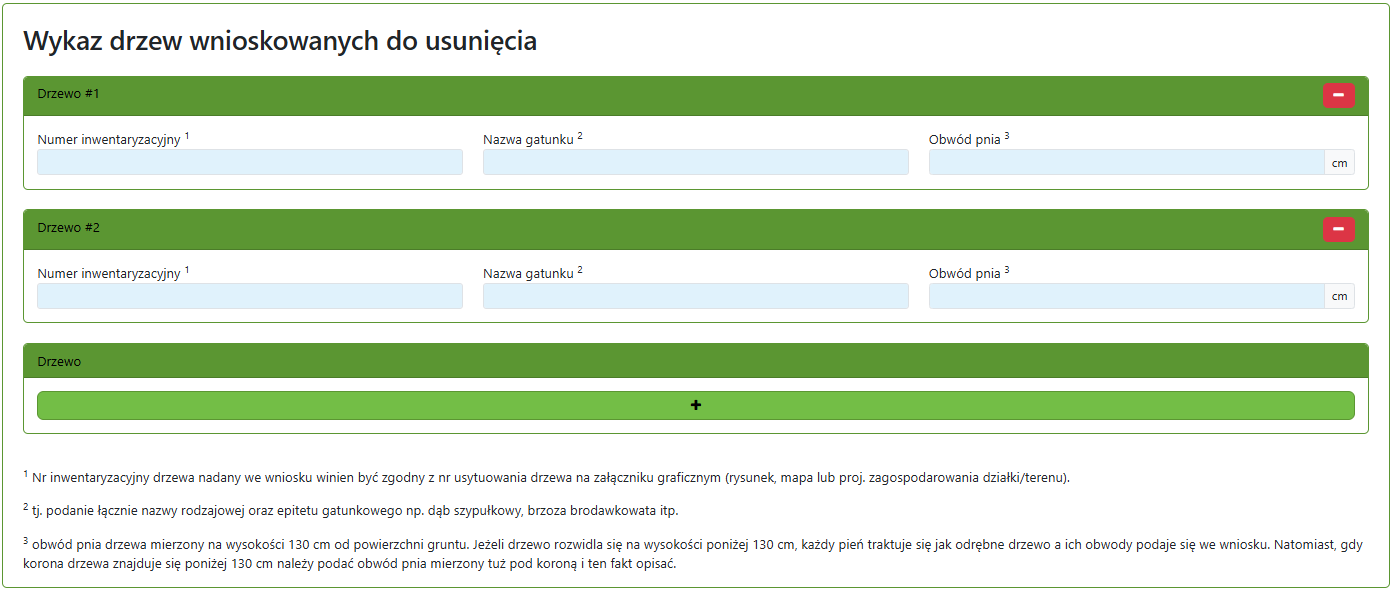
Task: Click the cm unit box in Drzewo #2
Action: [1339, 296]
